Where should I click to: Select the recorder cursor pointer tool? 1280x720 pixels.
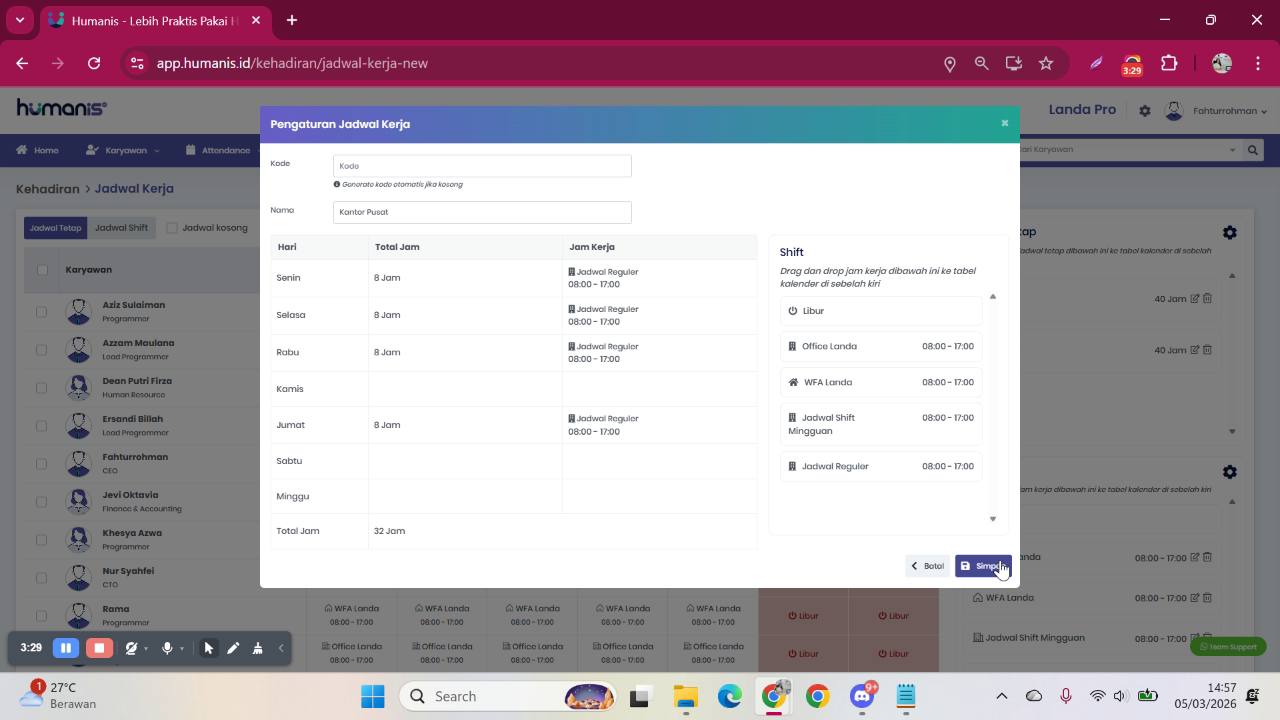pos(209,648)
